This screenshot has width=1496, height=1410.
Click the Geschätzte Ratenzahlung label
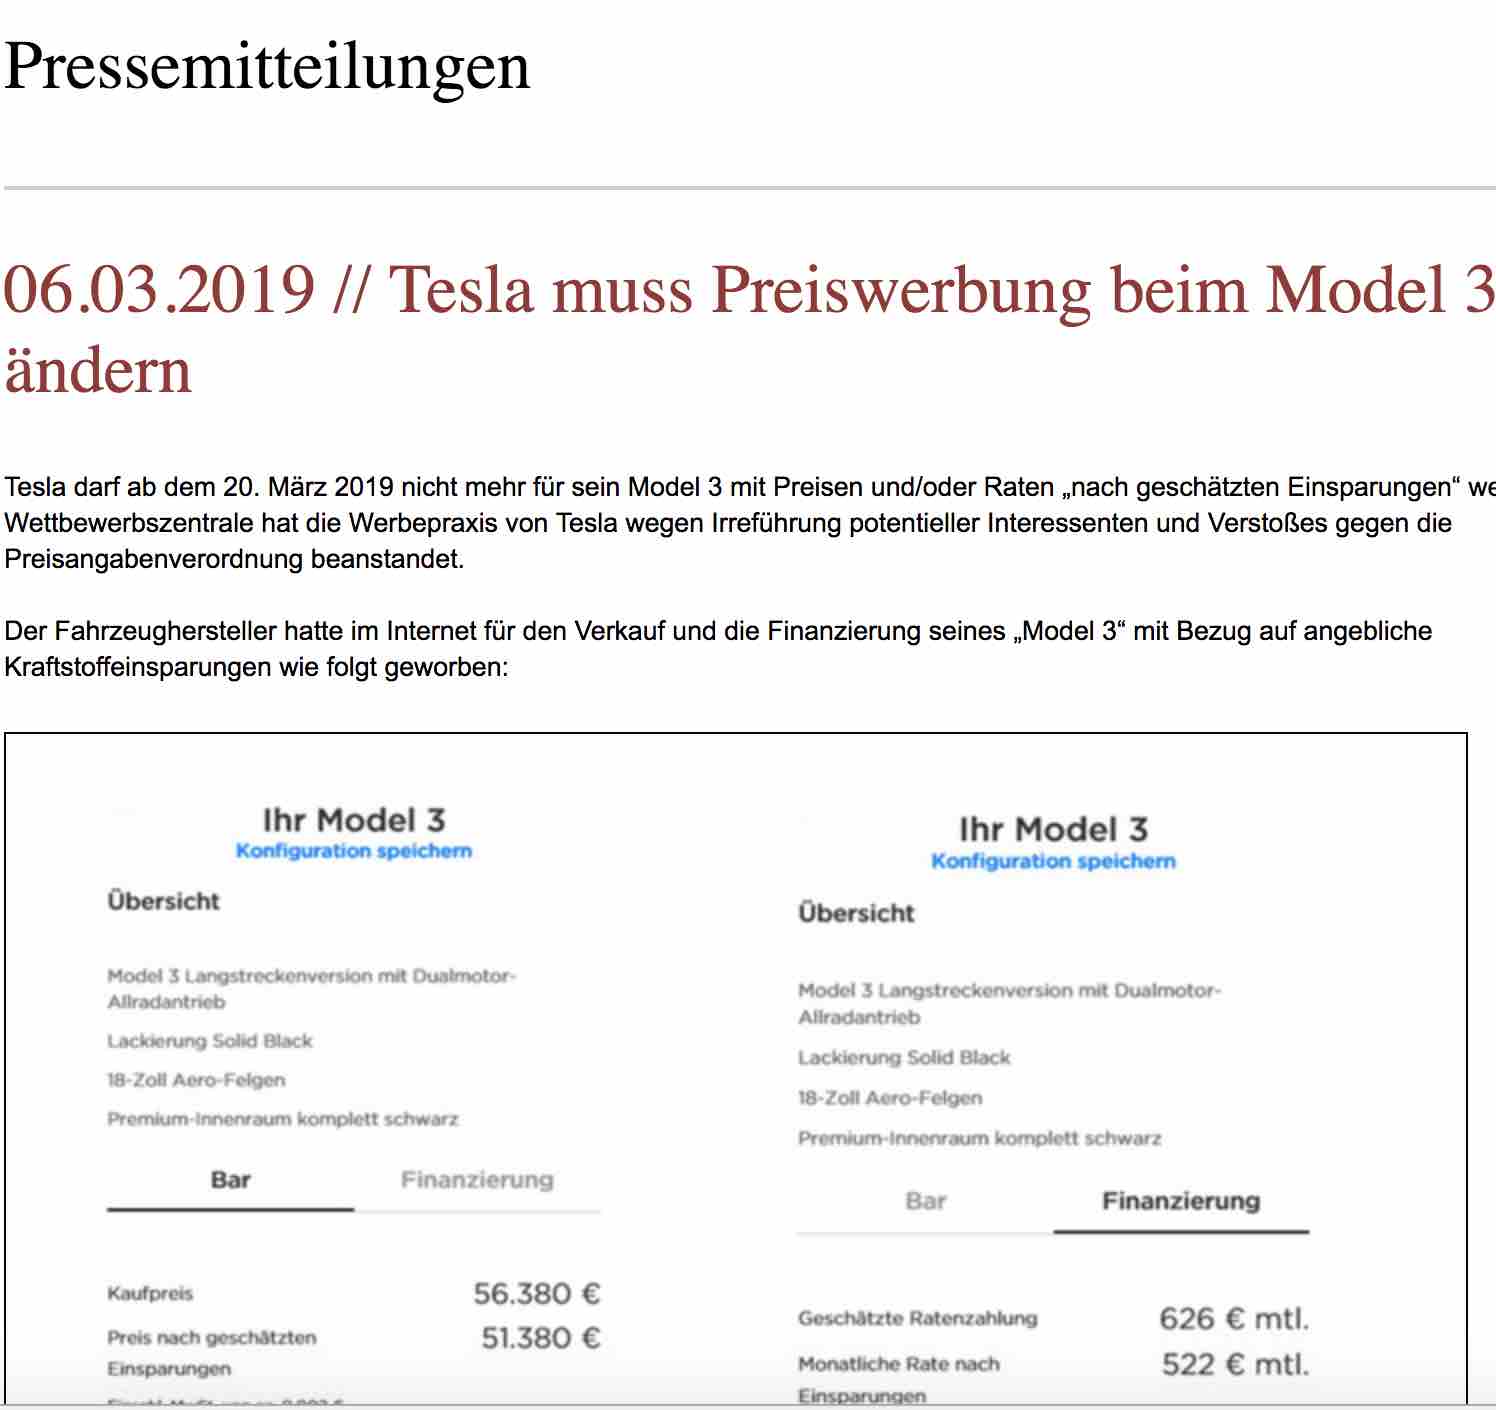[x=917, y=1319]
